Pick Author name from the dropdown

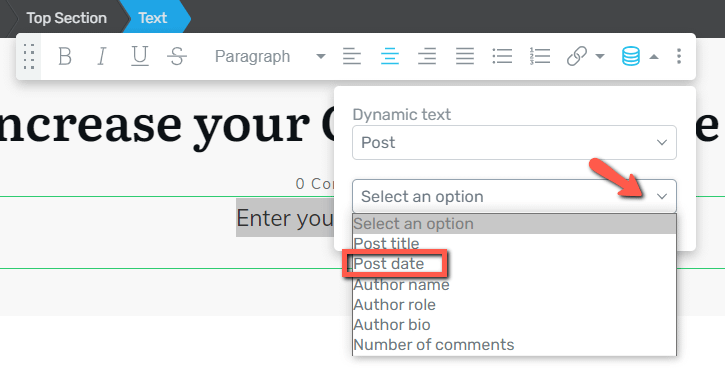(x=514, y=284)
